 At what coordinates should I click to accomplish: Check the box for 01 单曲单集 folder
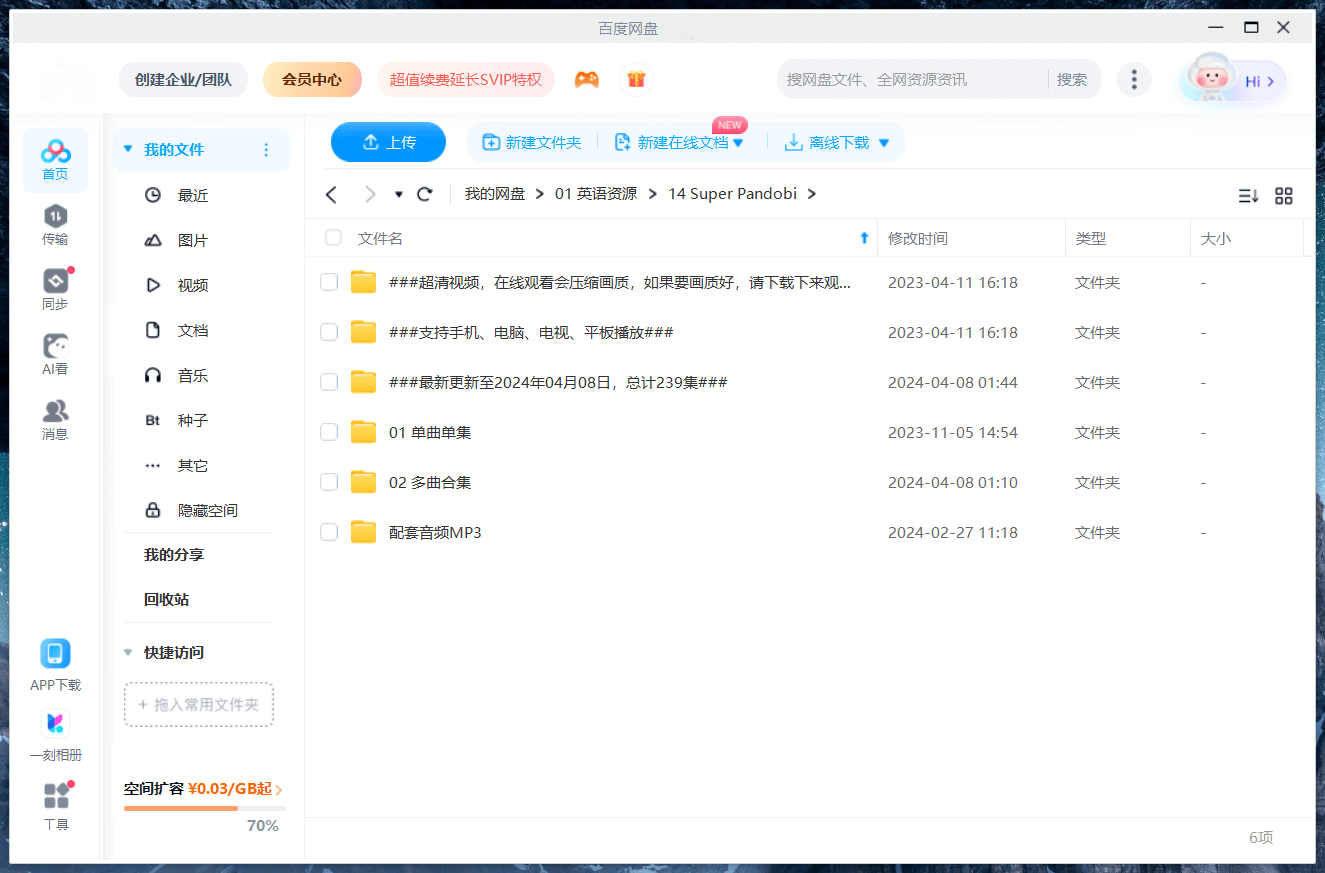click(329, 432)
